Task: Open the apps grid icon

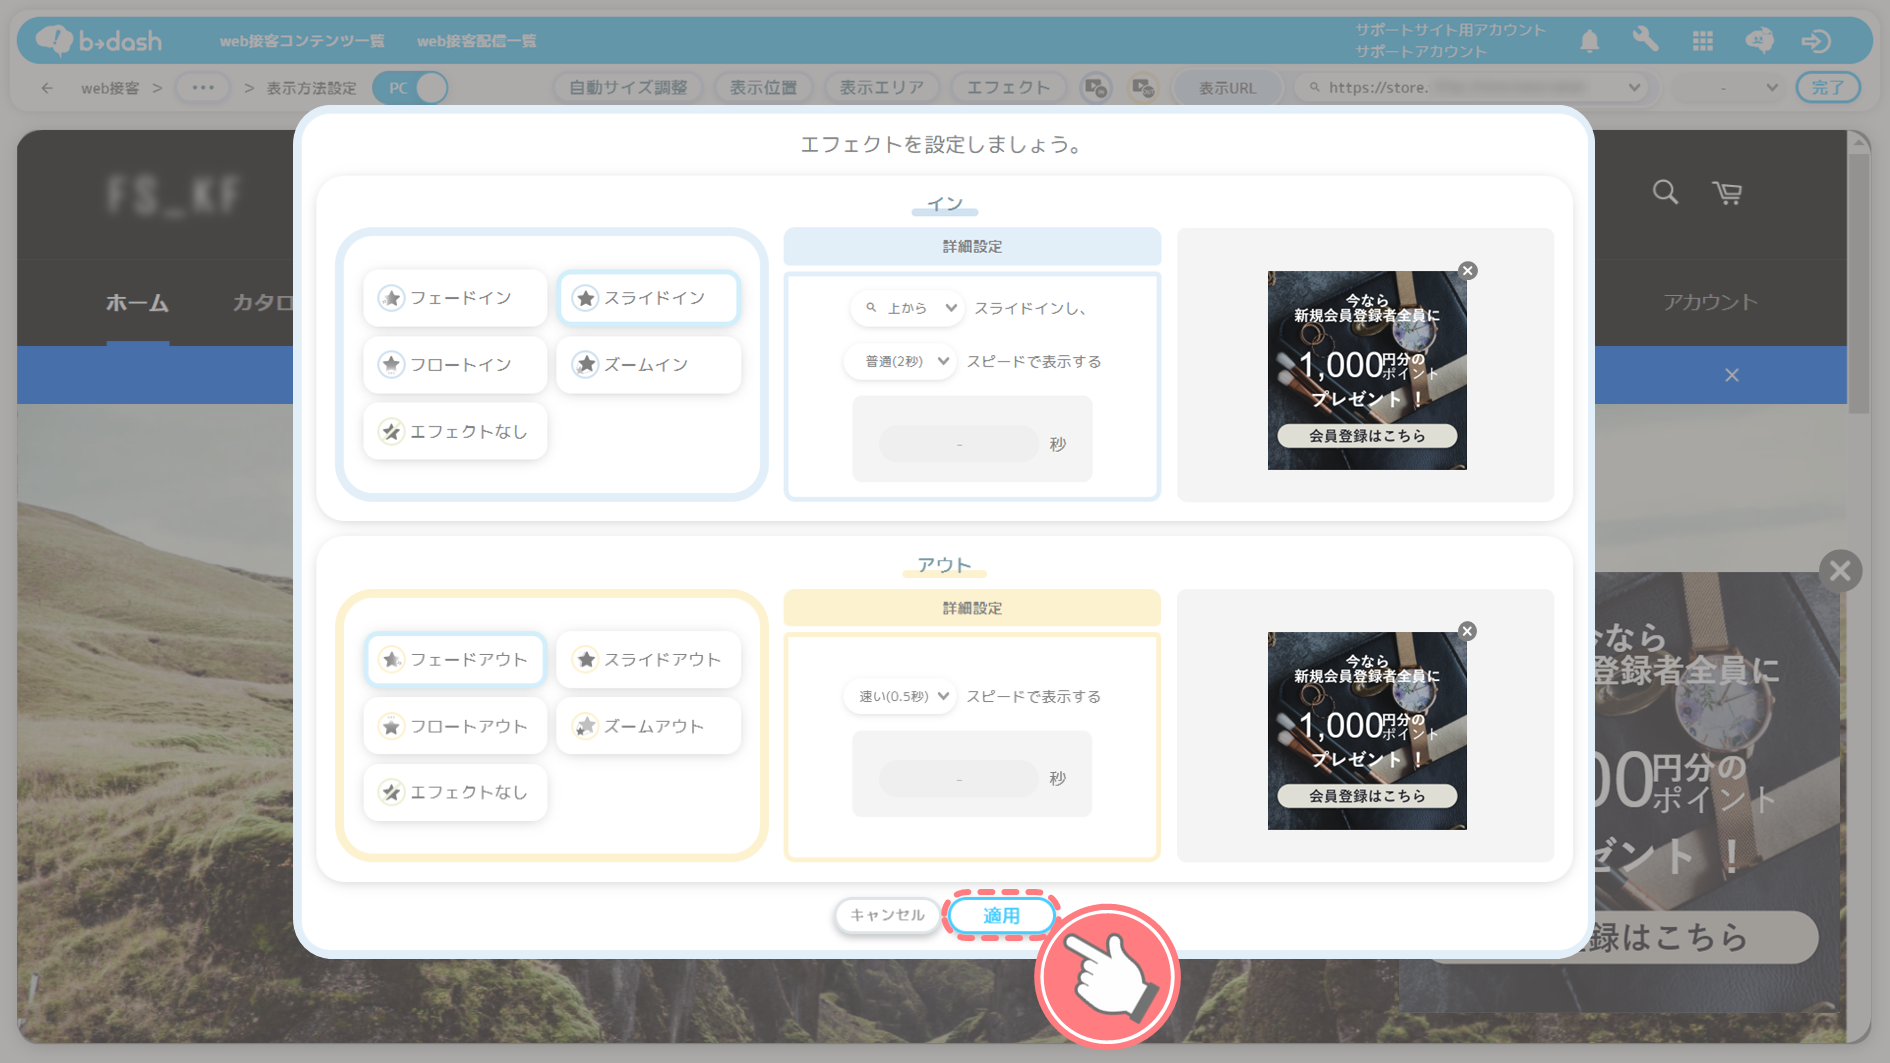Action: coord(1702,41)
